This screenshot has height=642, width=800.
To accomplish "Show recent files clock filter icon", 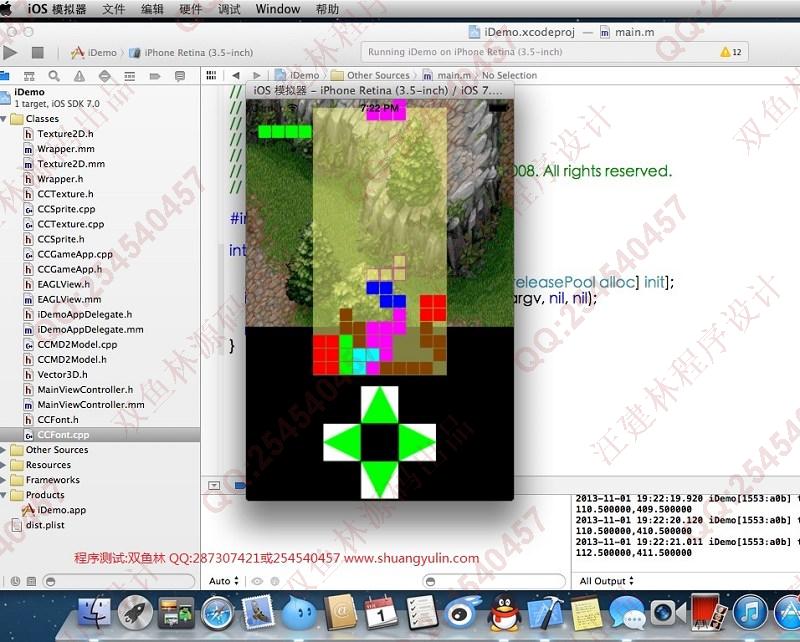I will [x=15, y=581].
